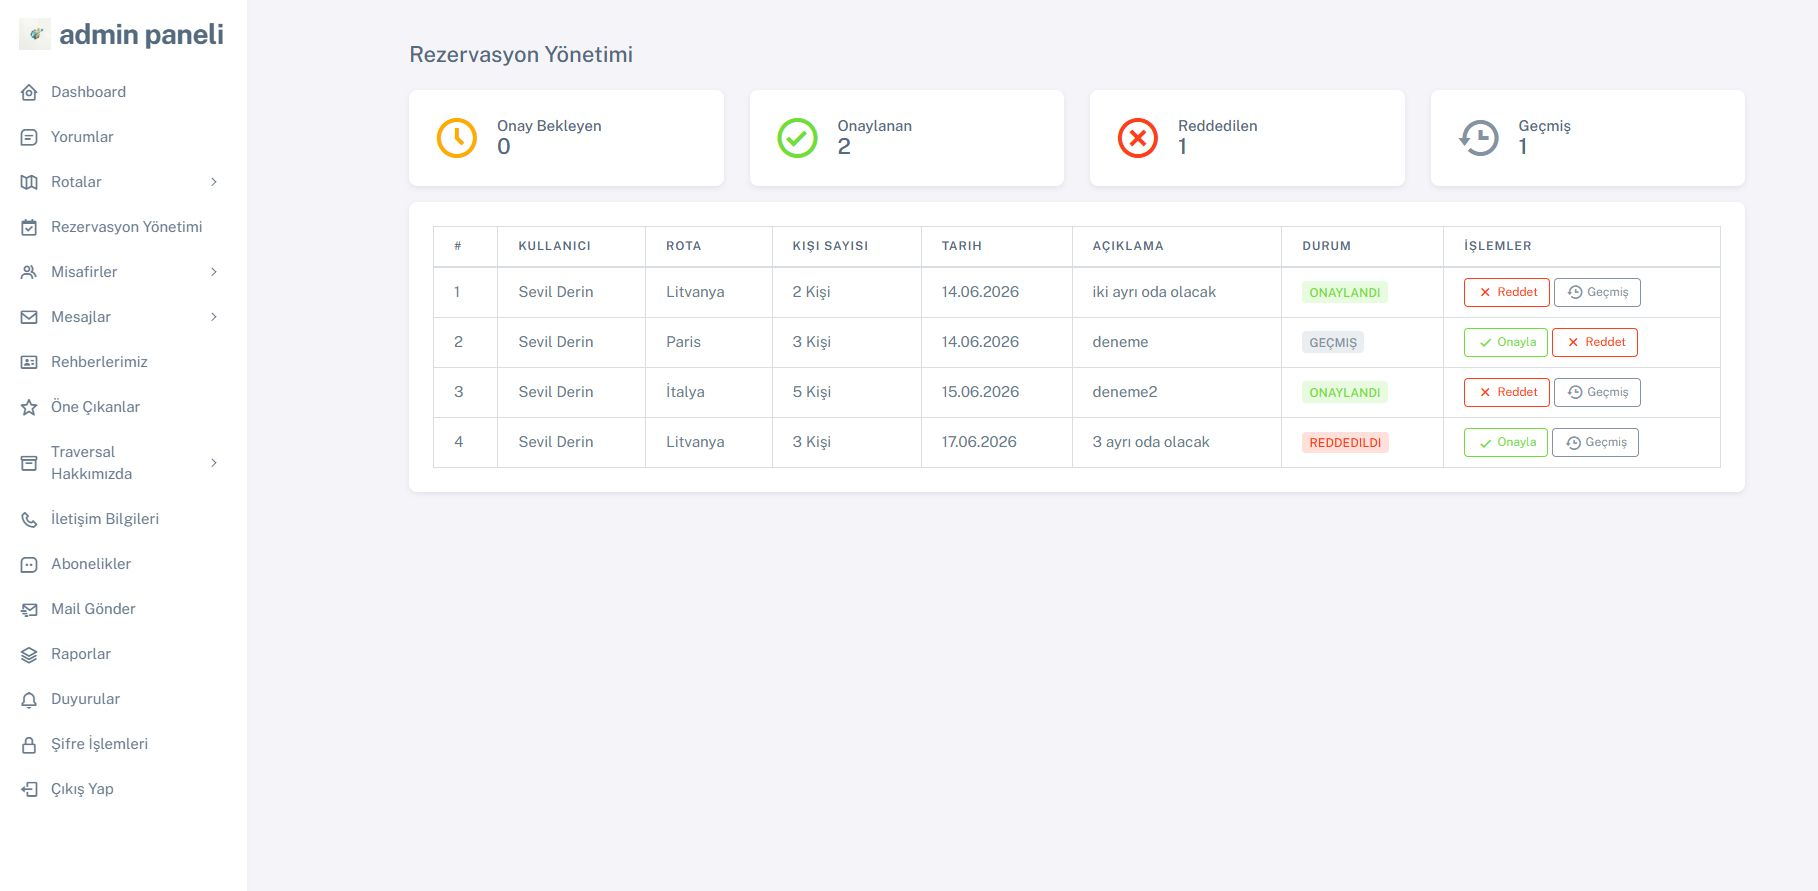This screenshot has width=1818, height=891.
Task: Click the admin paneli logo image
Action: [x=35, y=34]
